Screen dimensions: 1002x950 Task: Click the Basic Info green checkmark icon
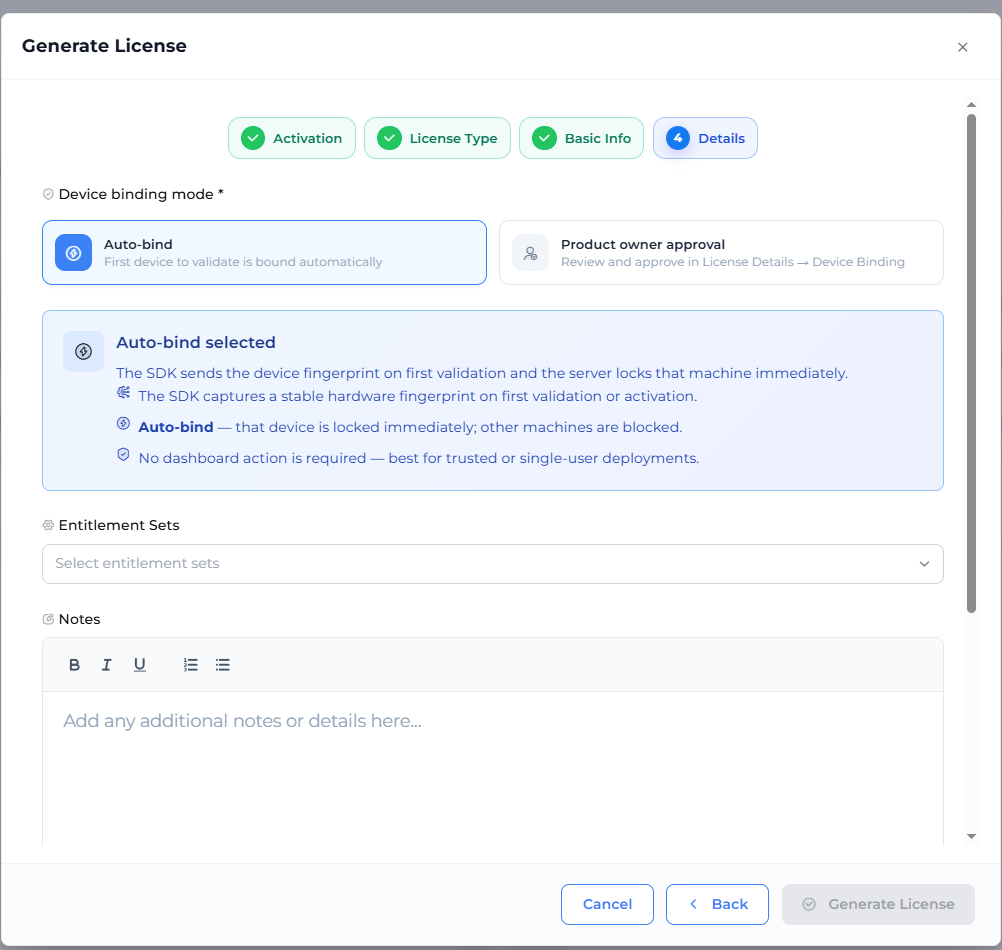(x=544, y=138)
